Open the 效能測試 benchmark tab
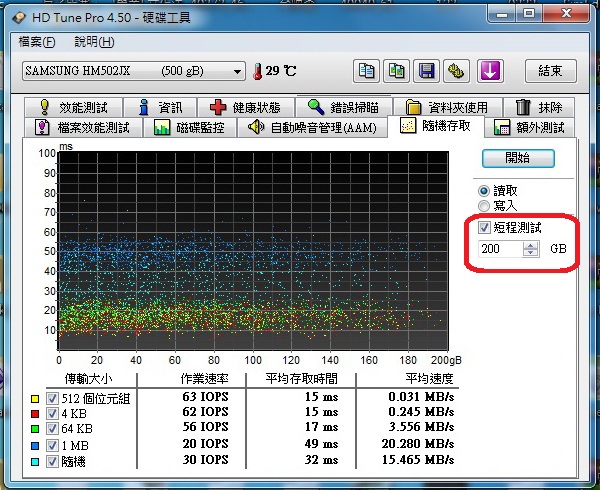600x490 pixels. (73, 107)
